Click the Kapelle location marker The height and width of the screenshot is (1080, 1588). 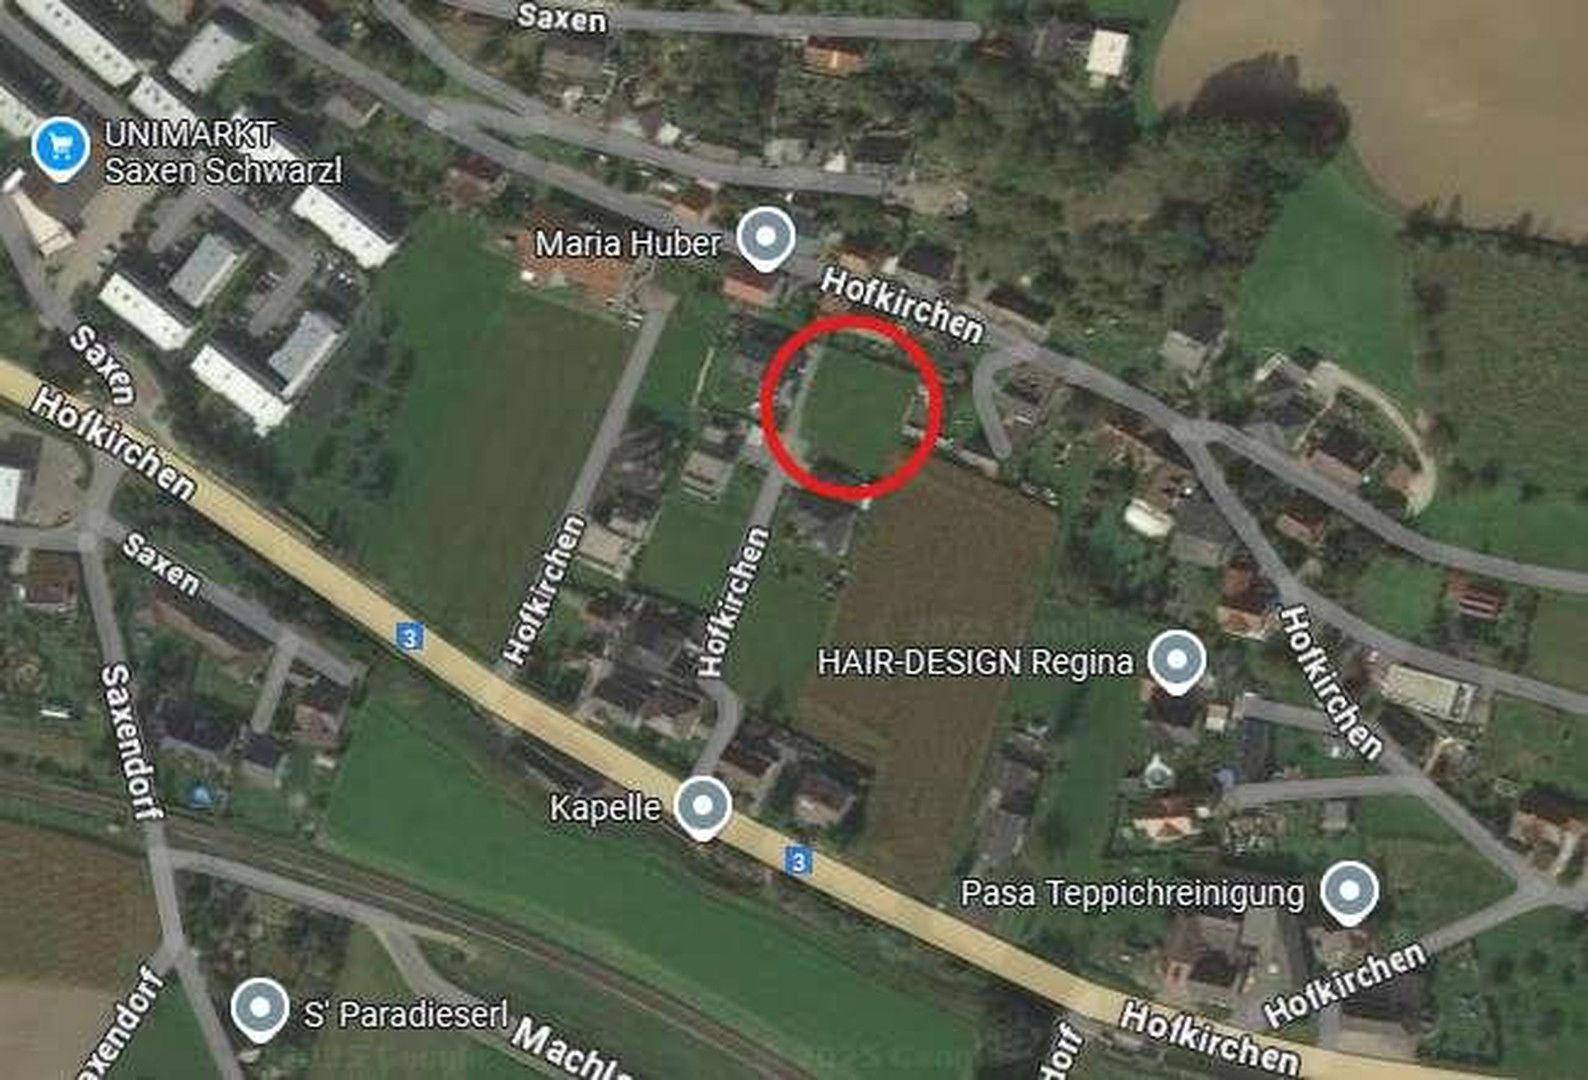[x=702, y=806]
